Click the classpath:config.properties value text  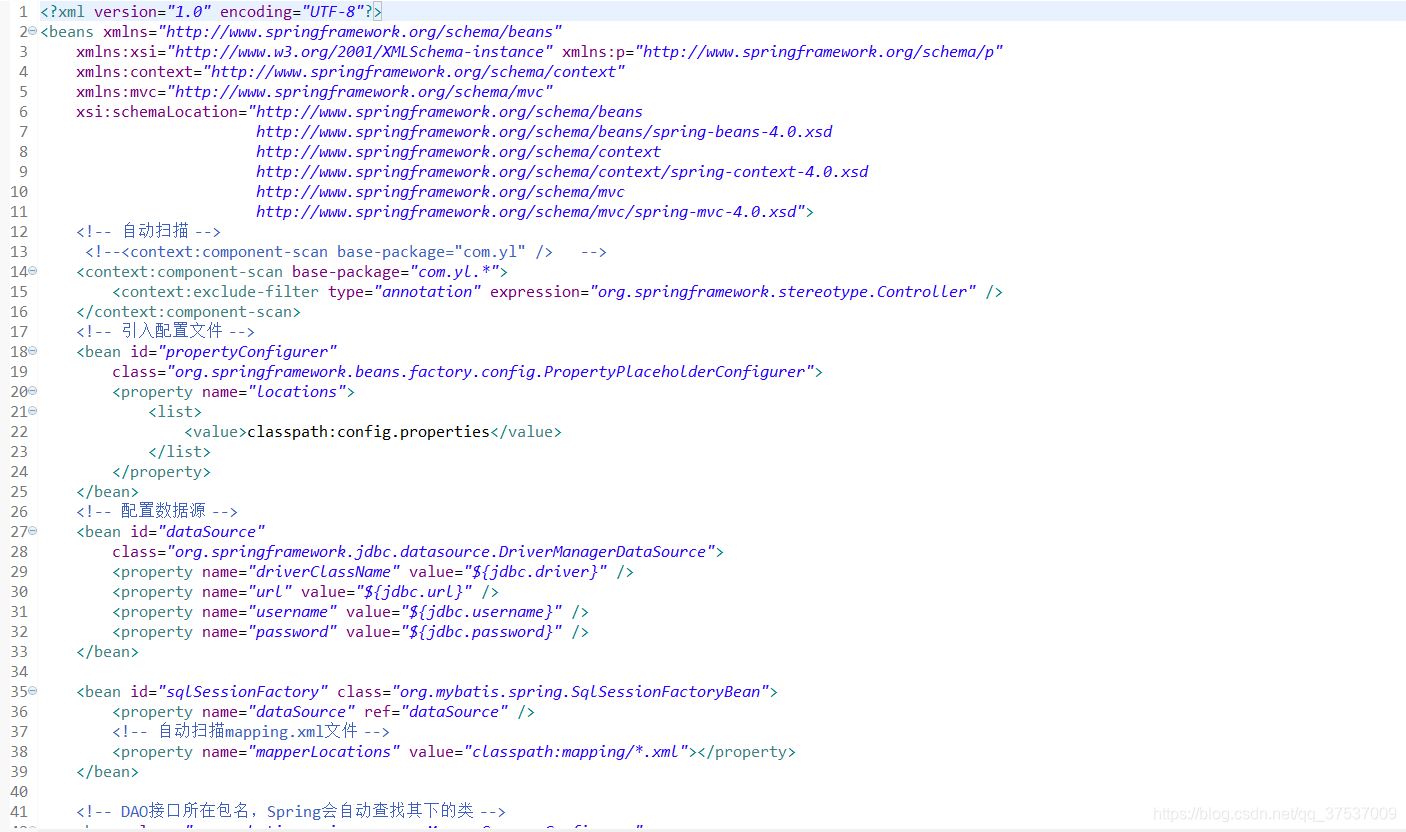(x=368, y=432)
